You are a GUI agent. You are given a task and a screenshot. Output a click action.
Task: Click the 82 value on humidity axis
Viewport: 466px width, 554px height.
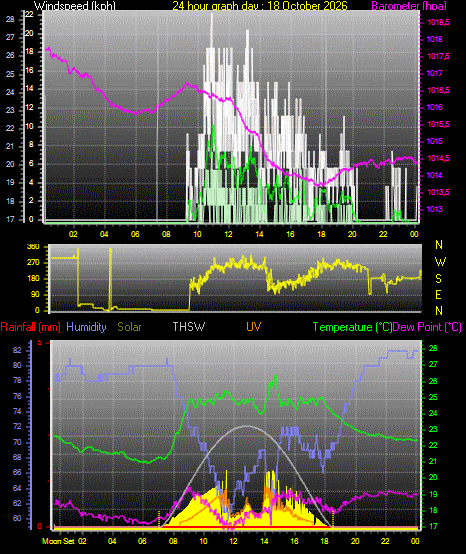coord(17,350)
